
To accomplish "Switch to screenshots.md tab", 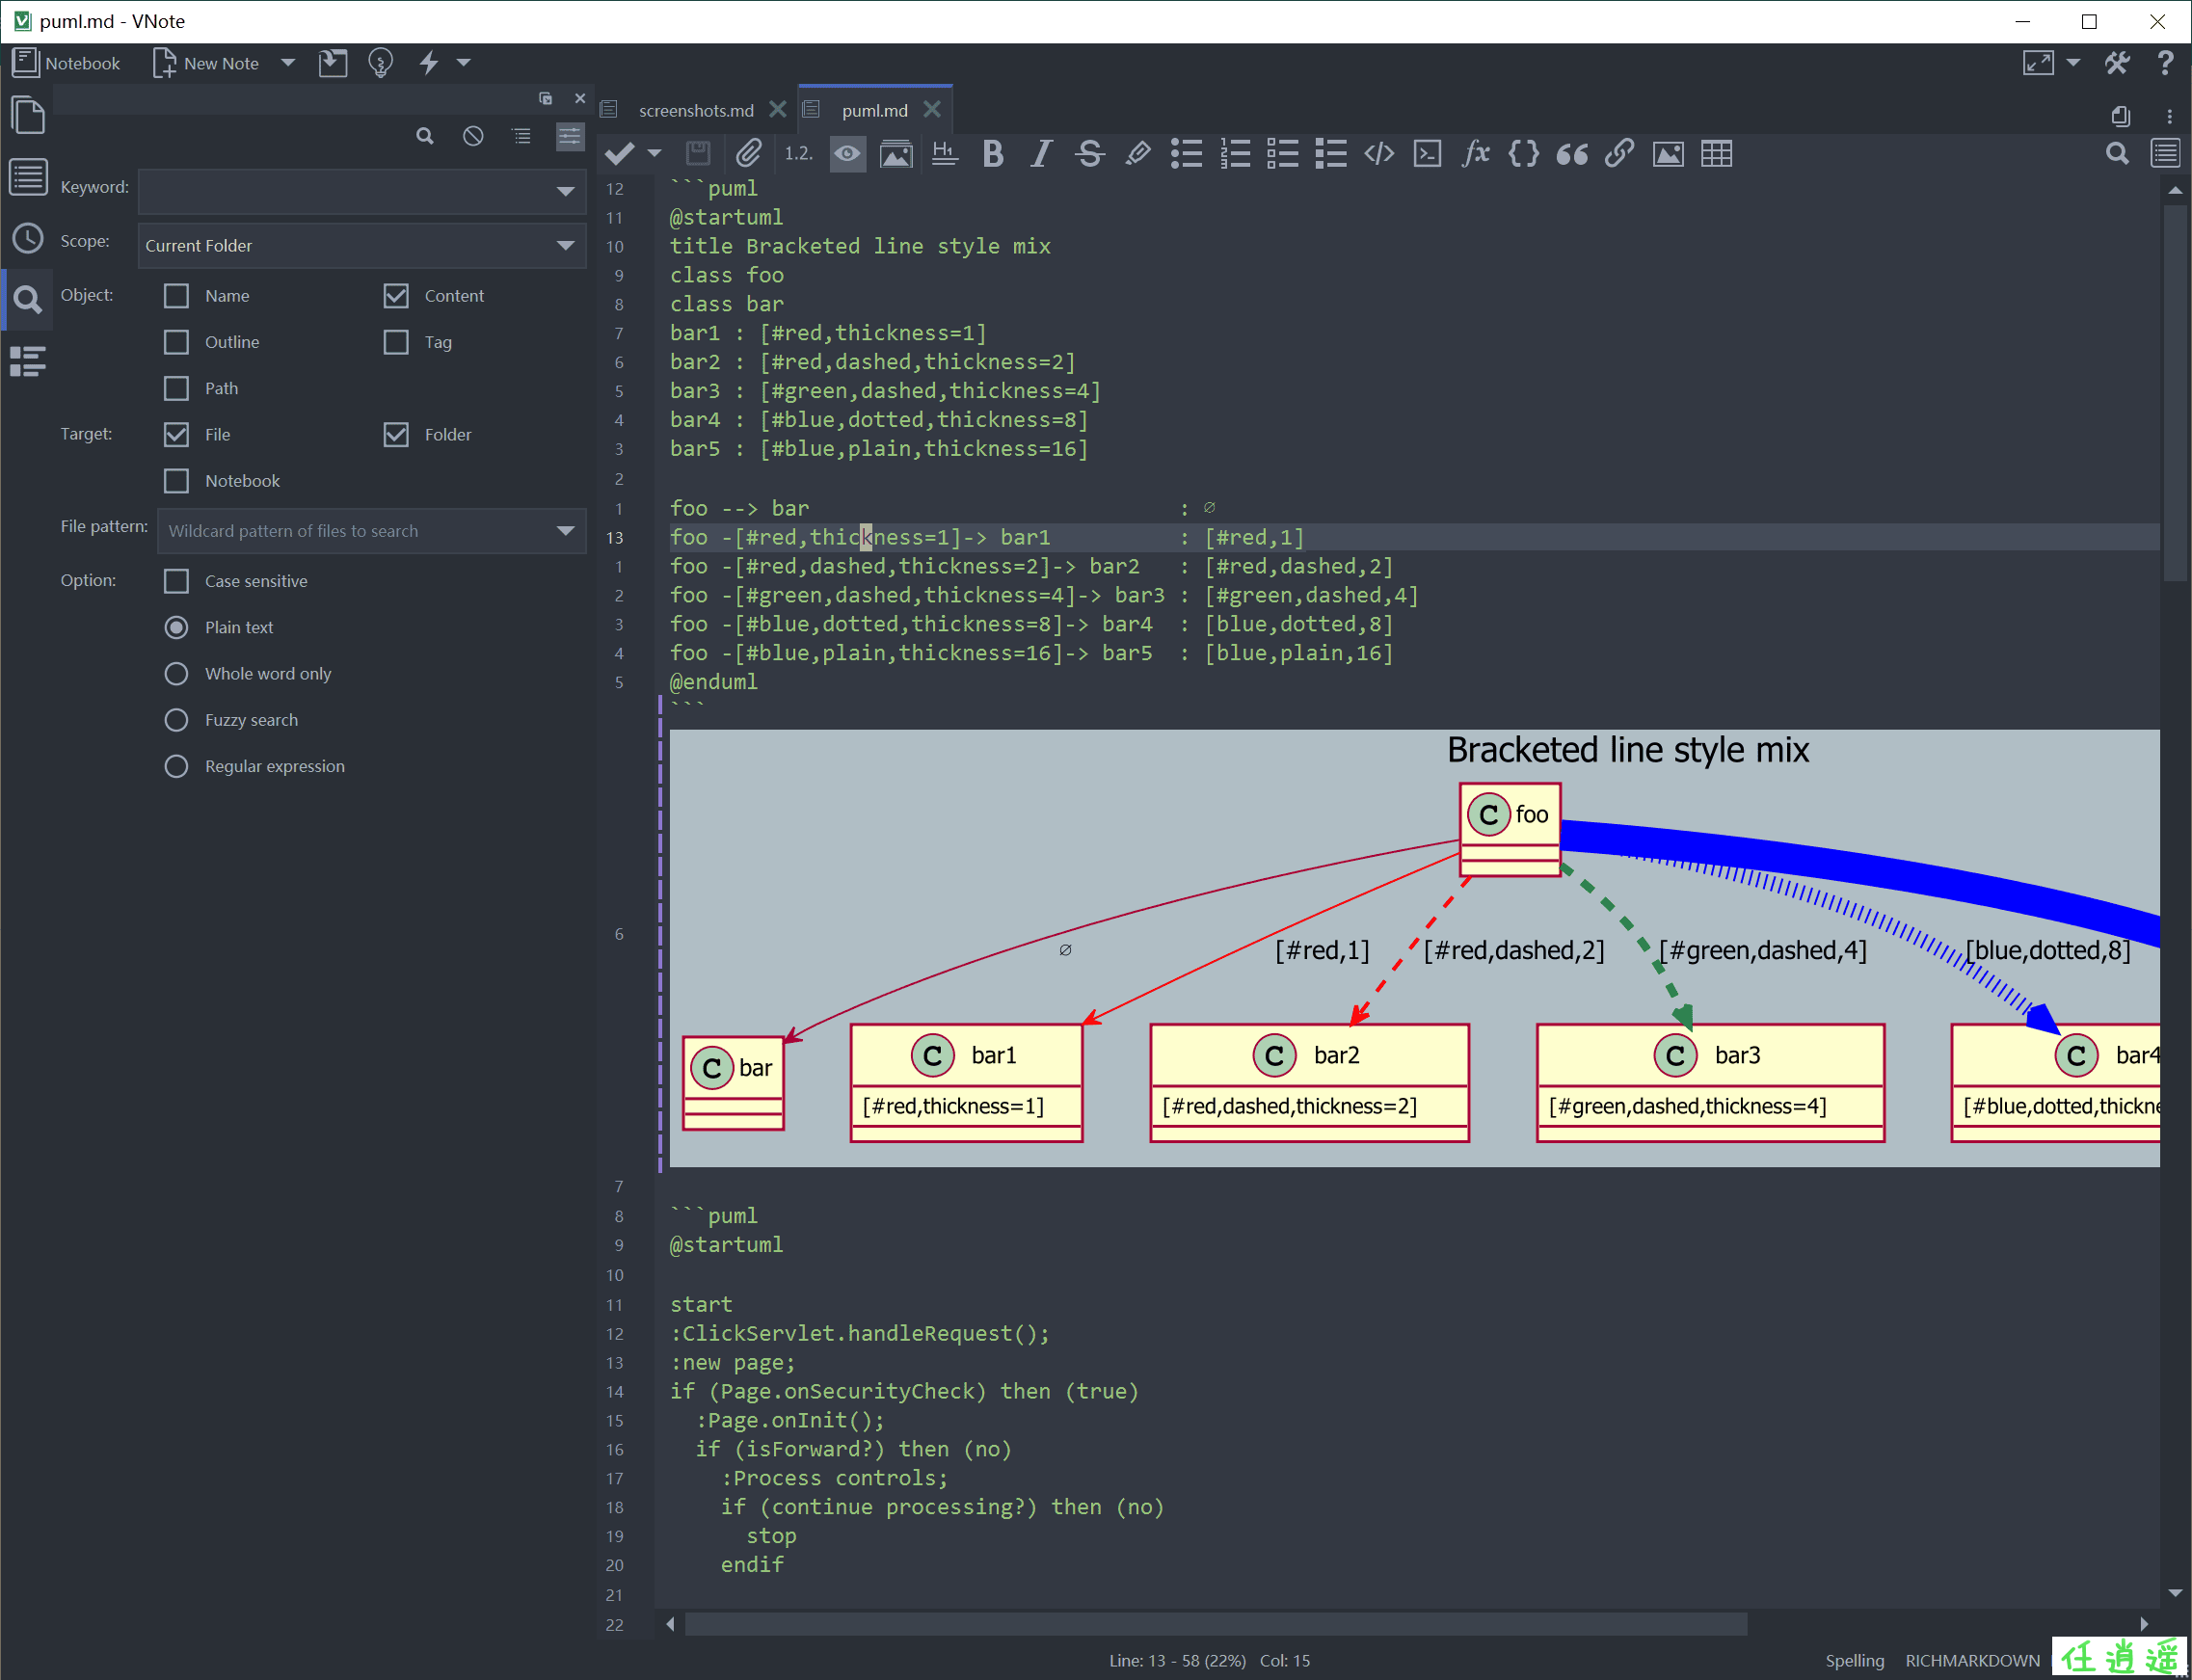I will [x=695, y=110].
